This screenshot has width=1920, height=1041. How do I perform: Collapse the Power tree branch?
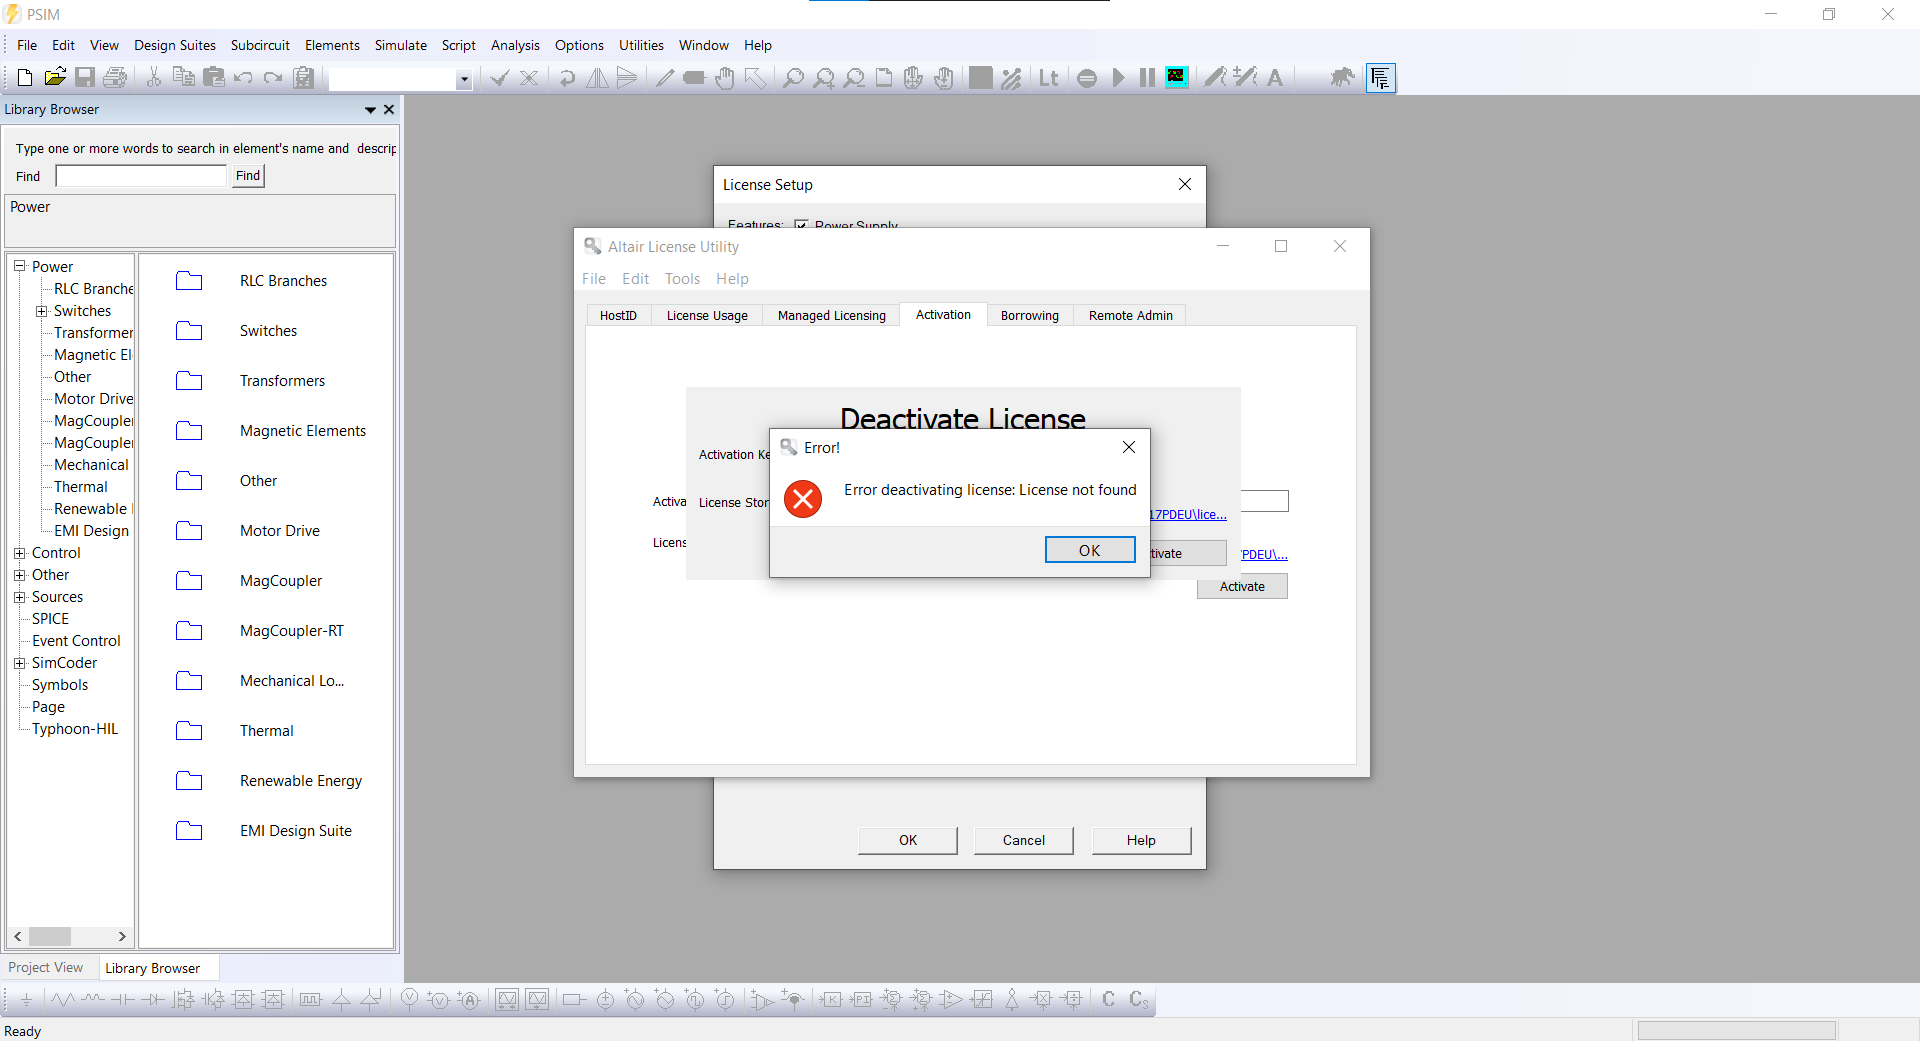[x=18, y=266]
